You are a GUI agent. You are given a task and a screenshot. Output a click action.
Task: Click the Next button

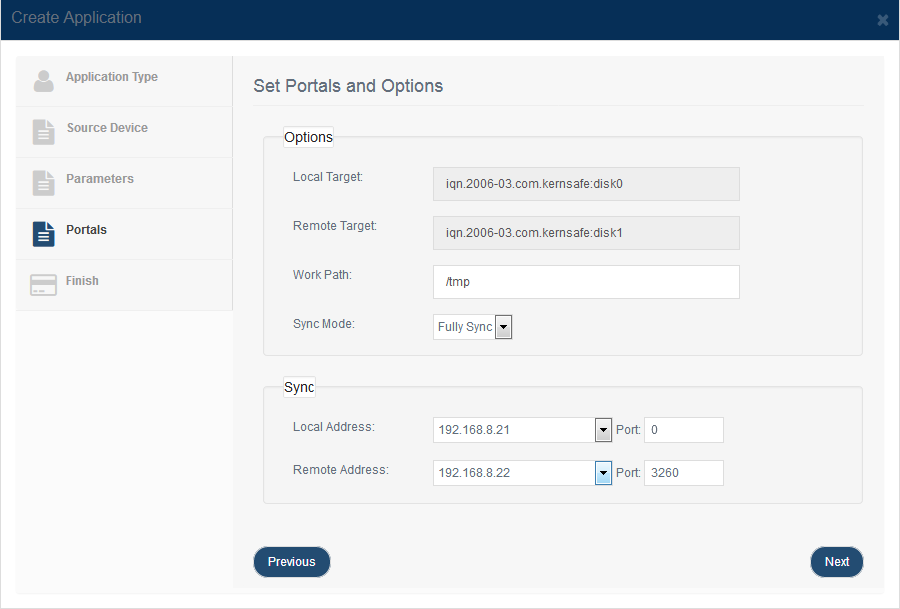coord(837,562)
